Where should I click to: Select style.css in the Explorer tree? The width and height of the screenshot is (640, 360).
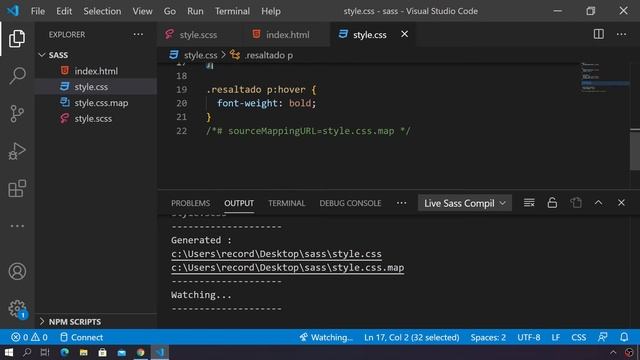pyautogui.click(x=96, y=87)
